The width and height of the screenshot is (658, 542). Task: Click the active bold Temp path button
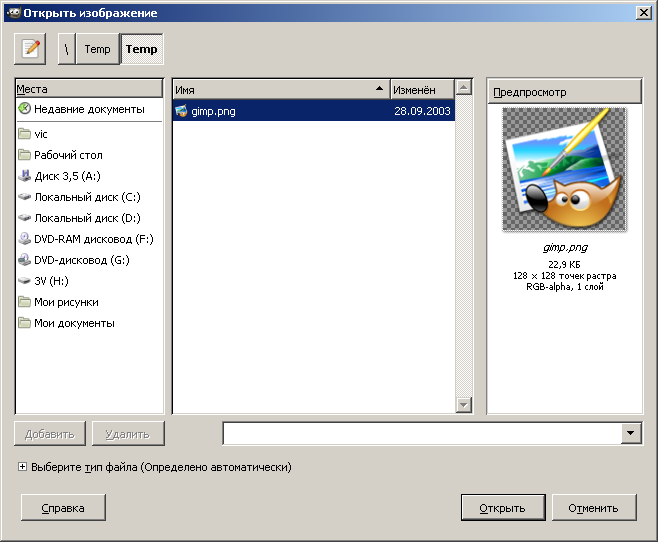tap(141, 49)
